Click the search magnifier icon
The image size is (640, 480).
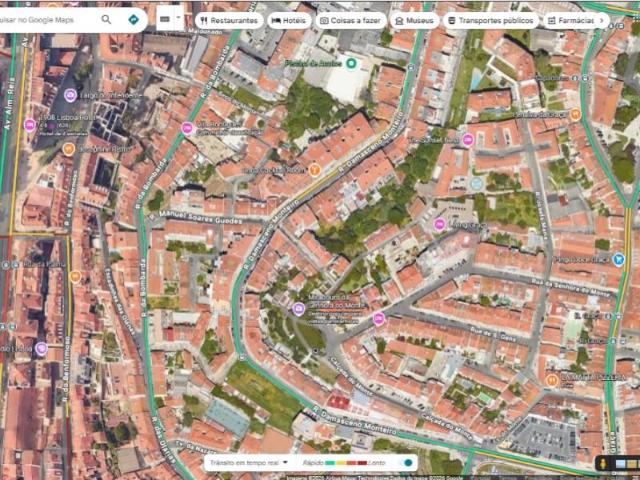[x=106, y=19]
